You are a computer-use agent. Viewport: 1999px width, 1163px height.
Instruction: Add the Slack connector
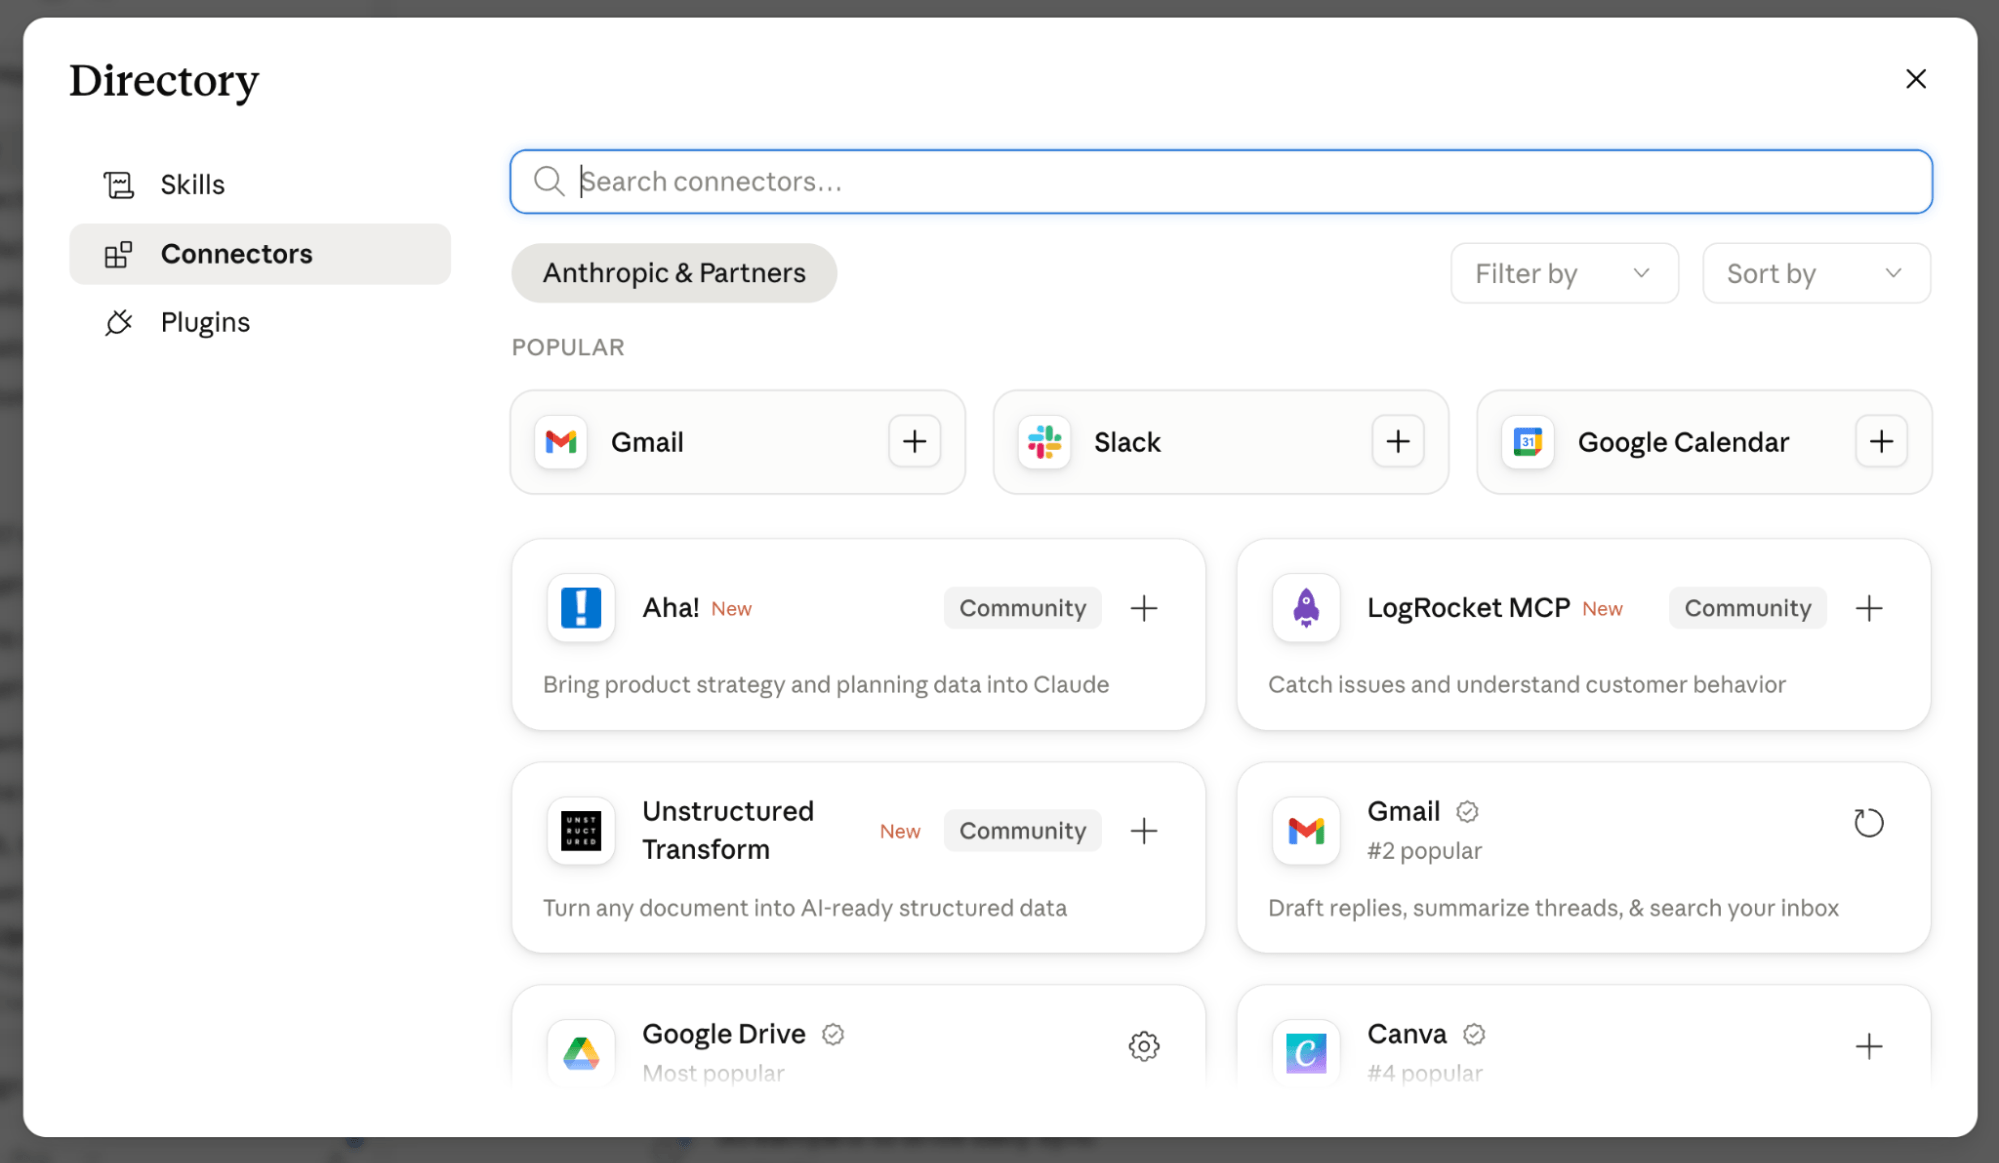coord(1398,441)
